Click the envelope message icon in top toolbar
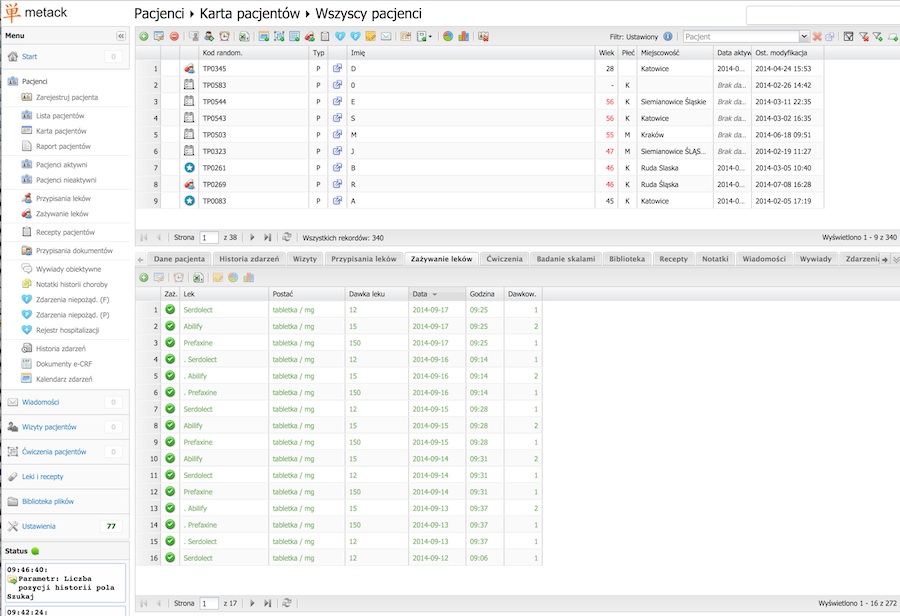Screen dimensions: 900x616 (386, 36)
